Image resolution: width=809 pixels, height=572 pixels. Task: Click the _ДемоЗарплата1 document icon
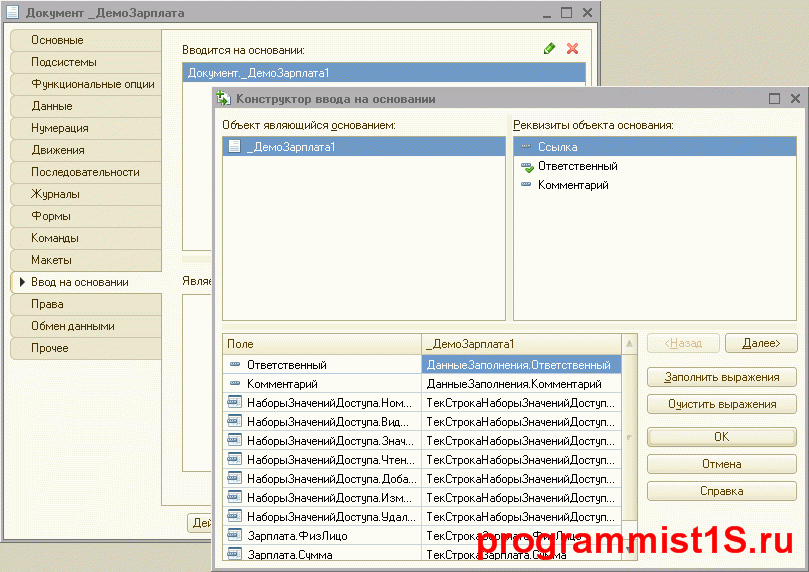pos(235,147)
